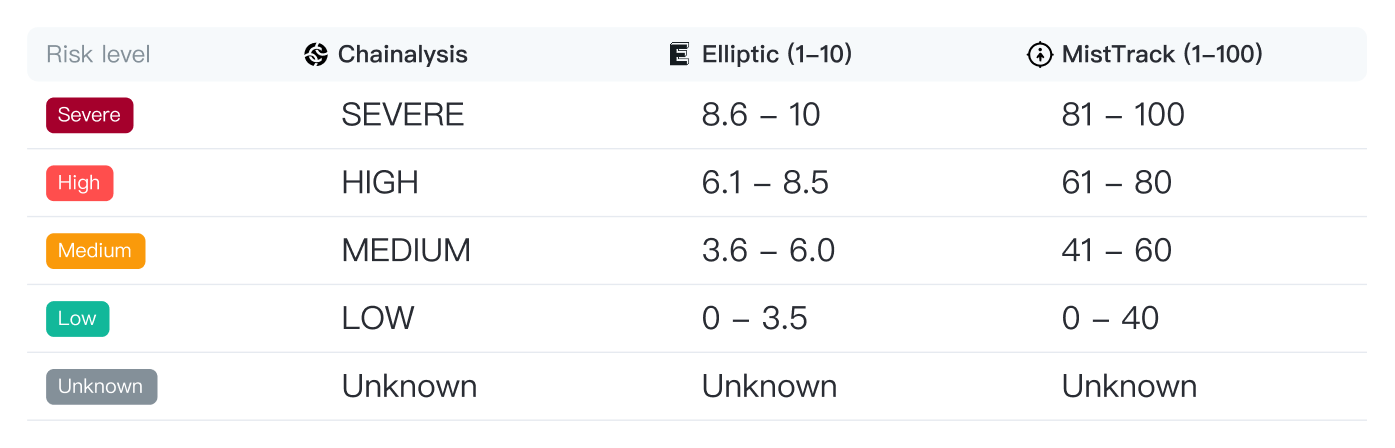Screen dimensions: 1395x448
Task: Click the Chainalysis logo icon
Action: 316,54
